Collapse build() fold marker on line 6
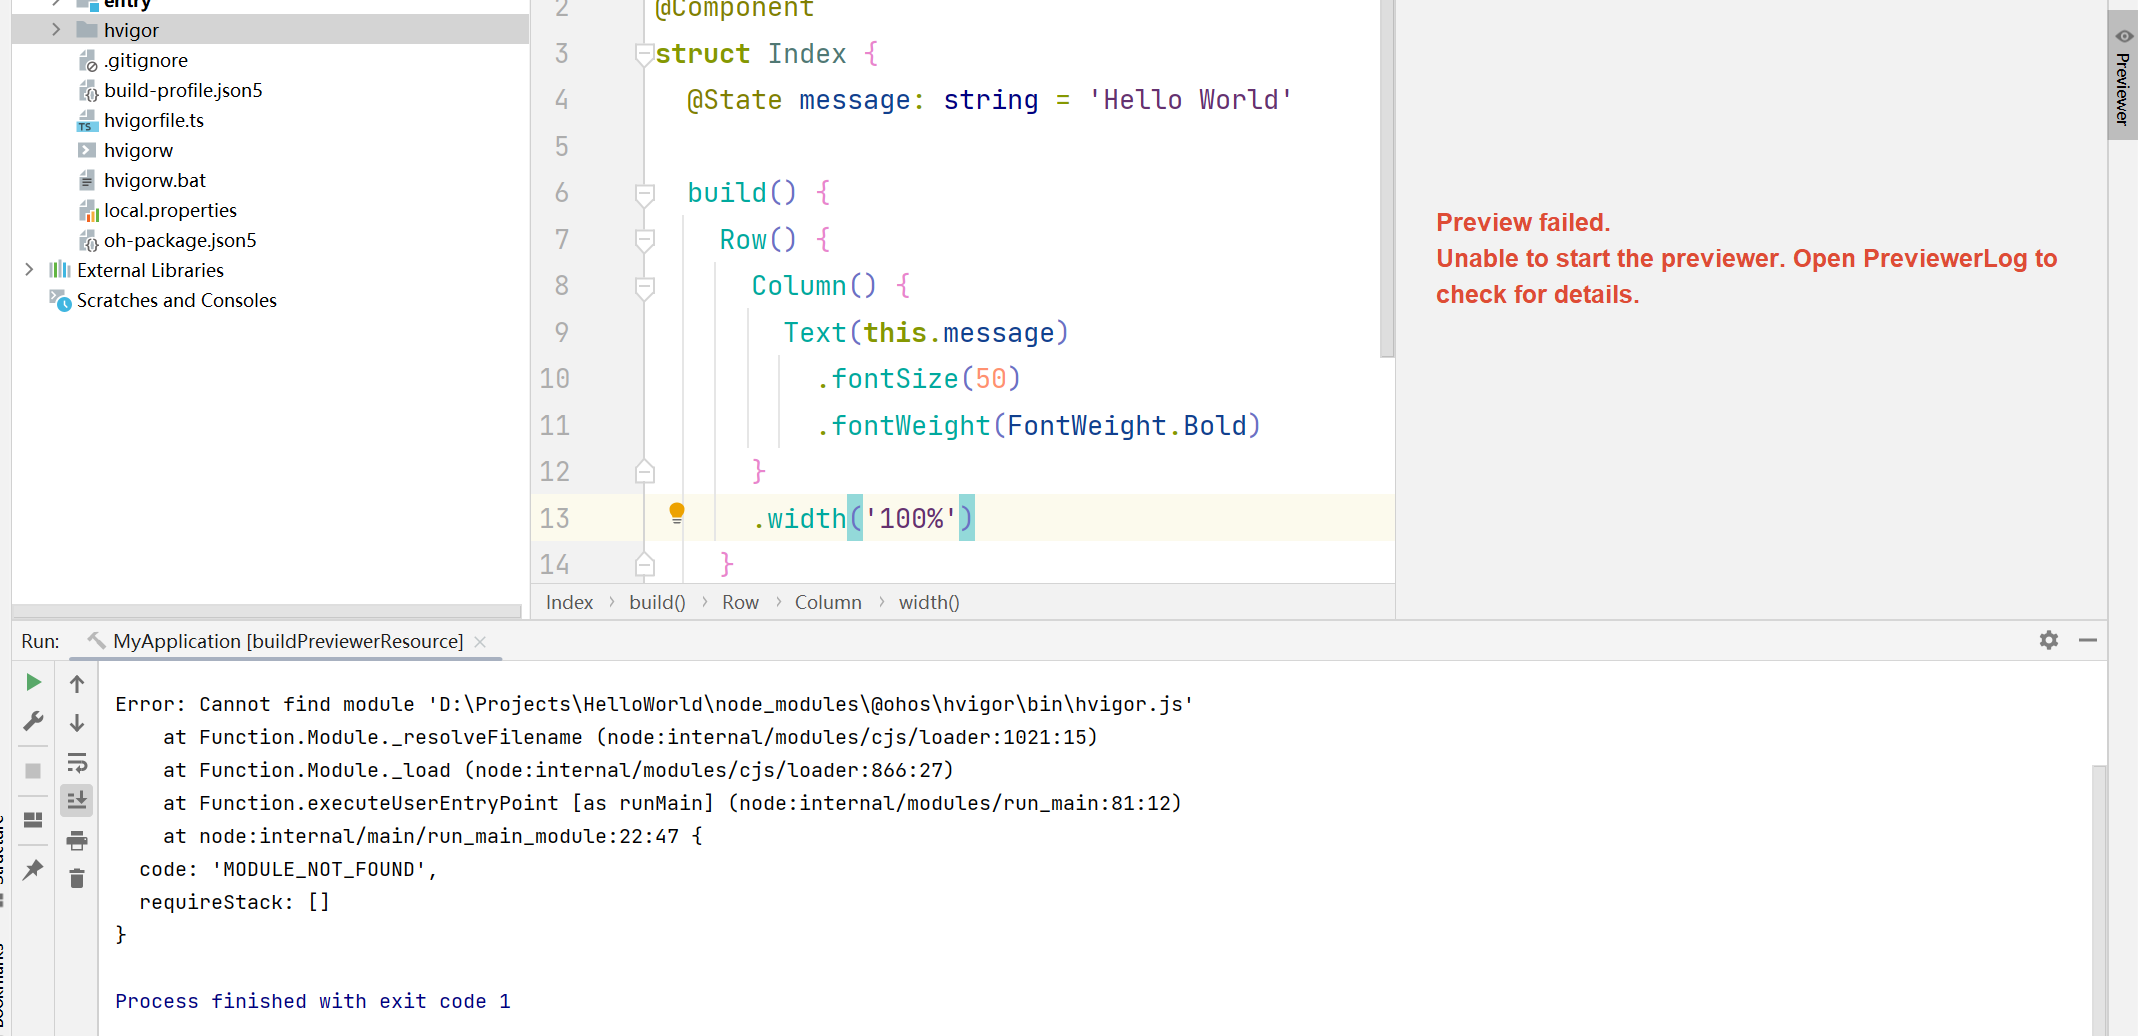Screen dimensions: 2138x1036 point(645,193)
